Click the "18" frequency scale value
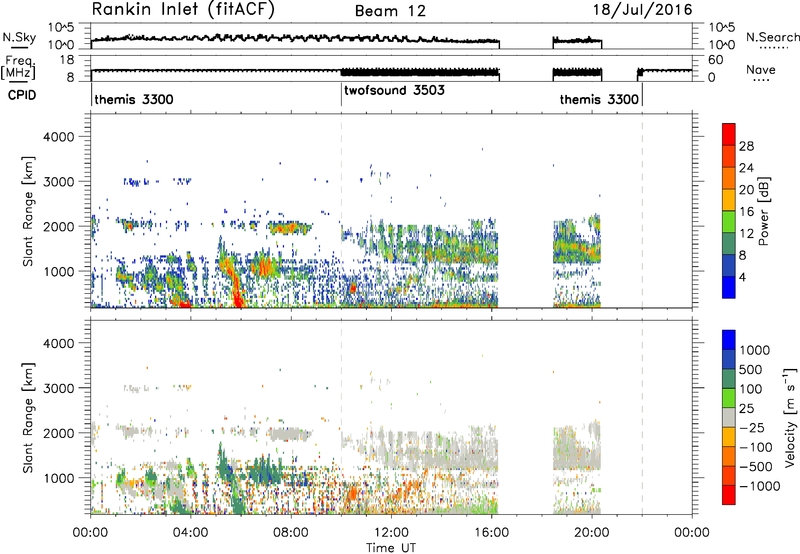 click(x=67, y=60)
